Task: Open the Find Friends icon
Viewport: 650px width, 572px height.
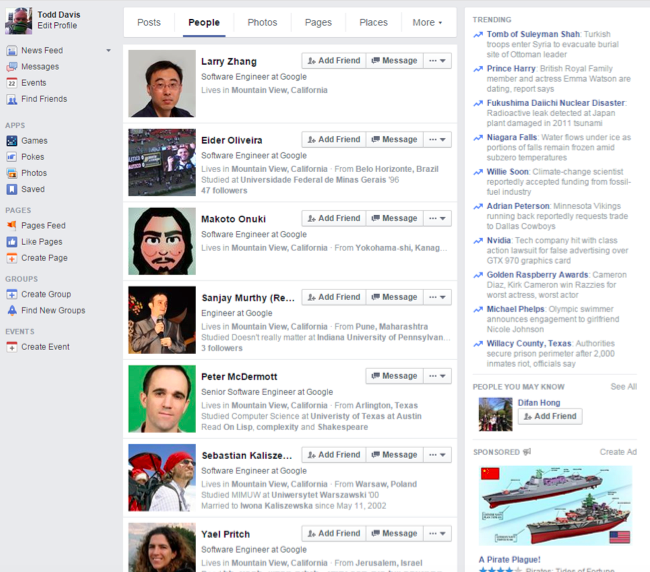Action: [x=12, y=99]
